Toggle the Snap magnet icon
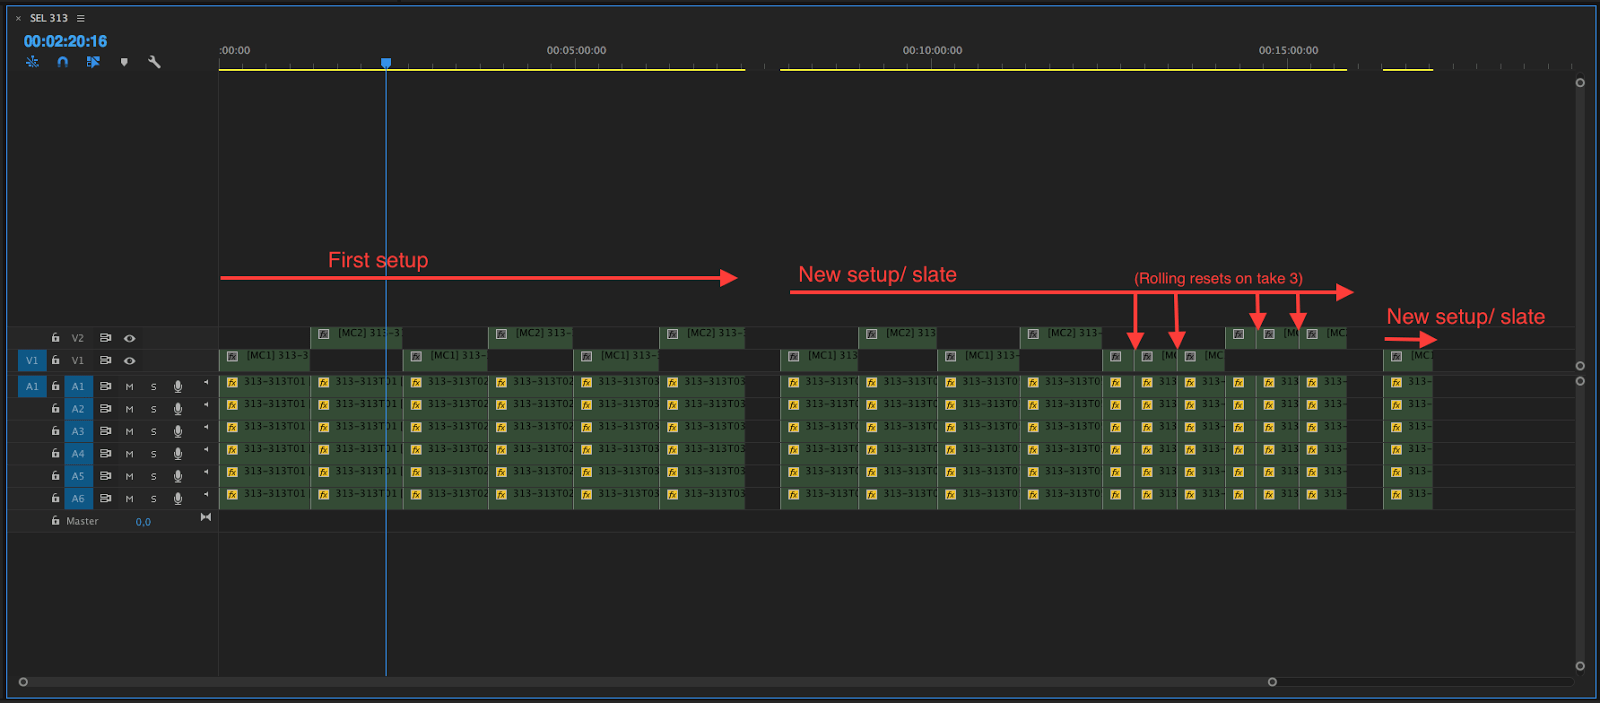Screen dimensions: 1600x703 point(63,62)
